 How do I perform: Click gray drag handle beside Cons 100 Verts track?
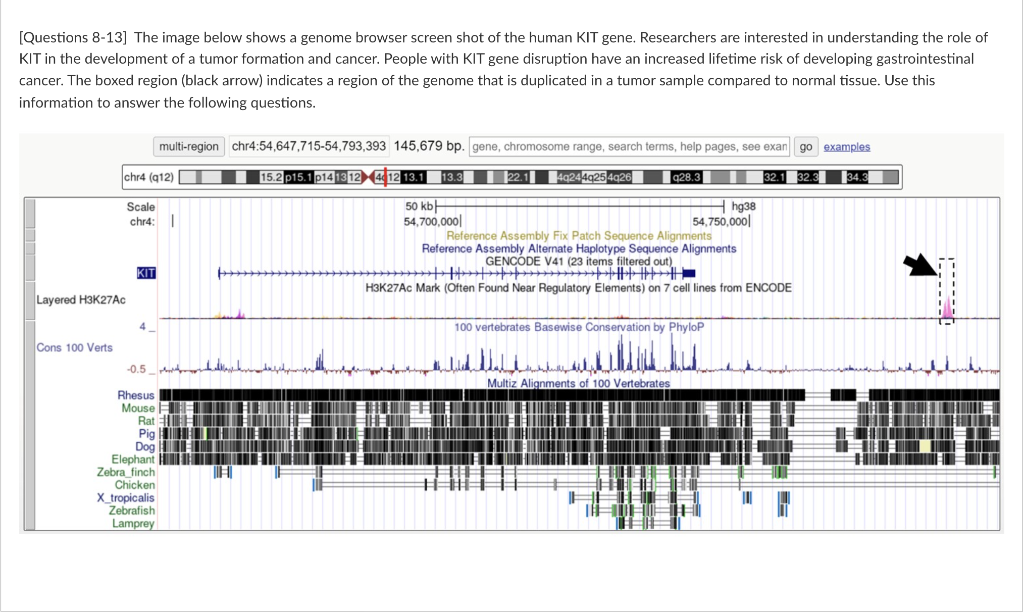coord(32,350)
